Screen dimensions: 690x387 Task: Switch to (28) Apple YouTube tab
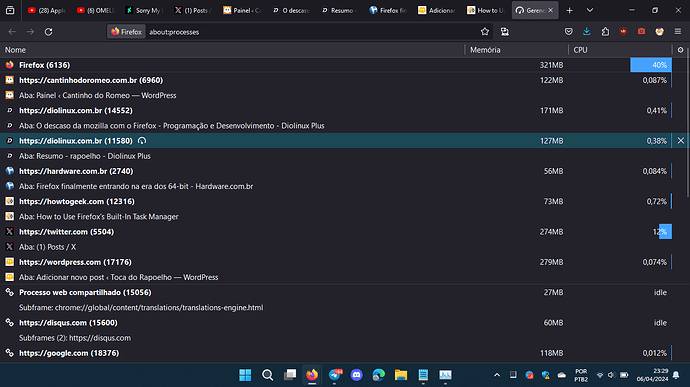46,10
